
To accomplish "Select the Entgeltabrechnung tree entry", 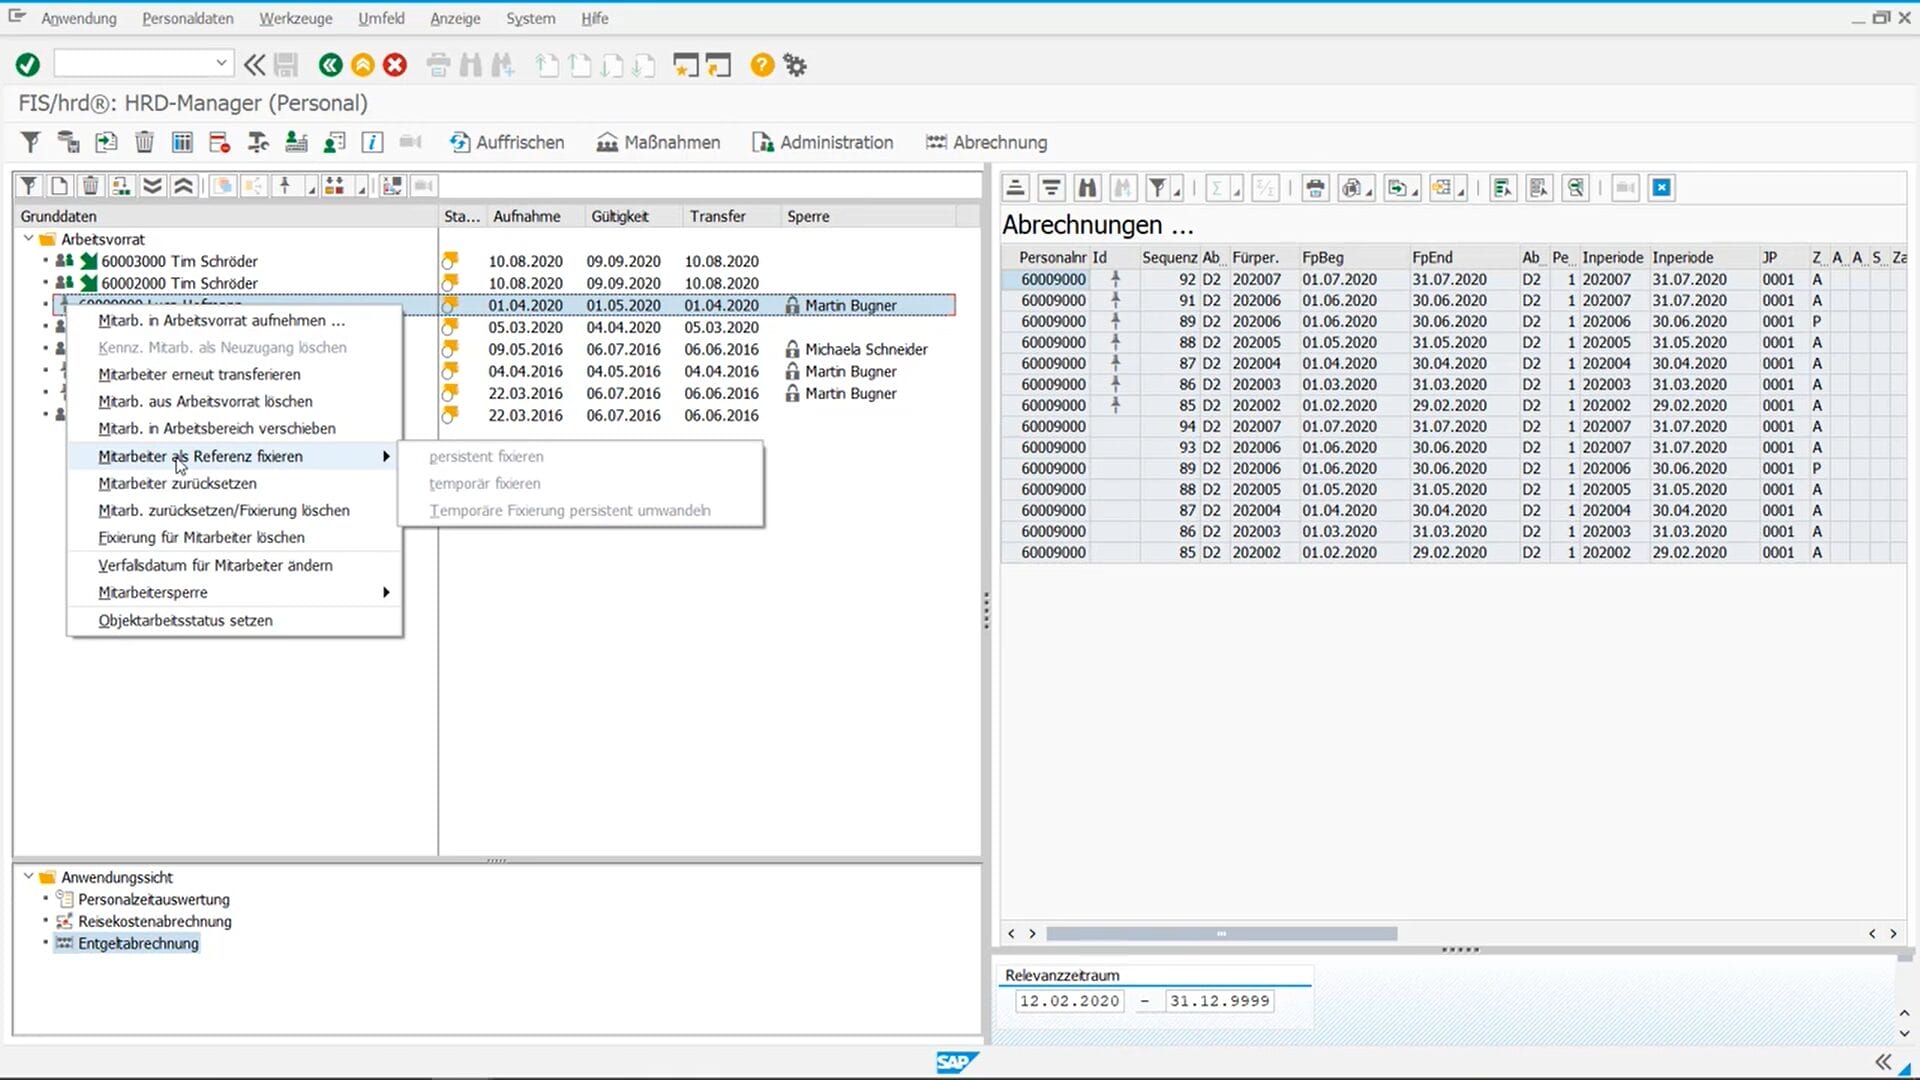I will [x=138, y=943].
